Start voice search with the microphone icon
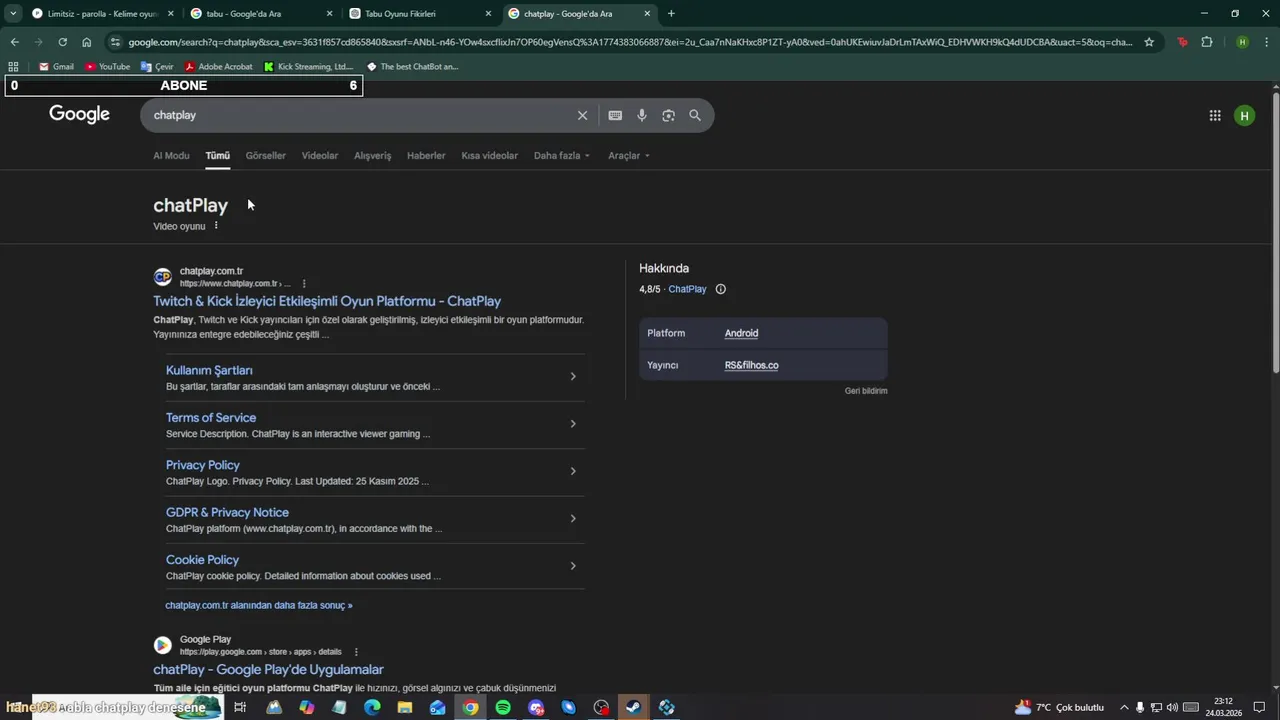Image resolution: width=1280 pixels, height=720 pixels. (x=642, y=115)
